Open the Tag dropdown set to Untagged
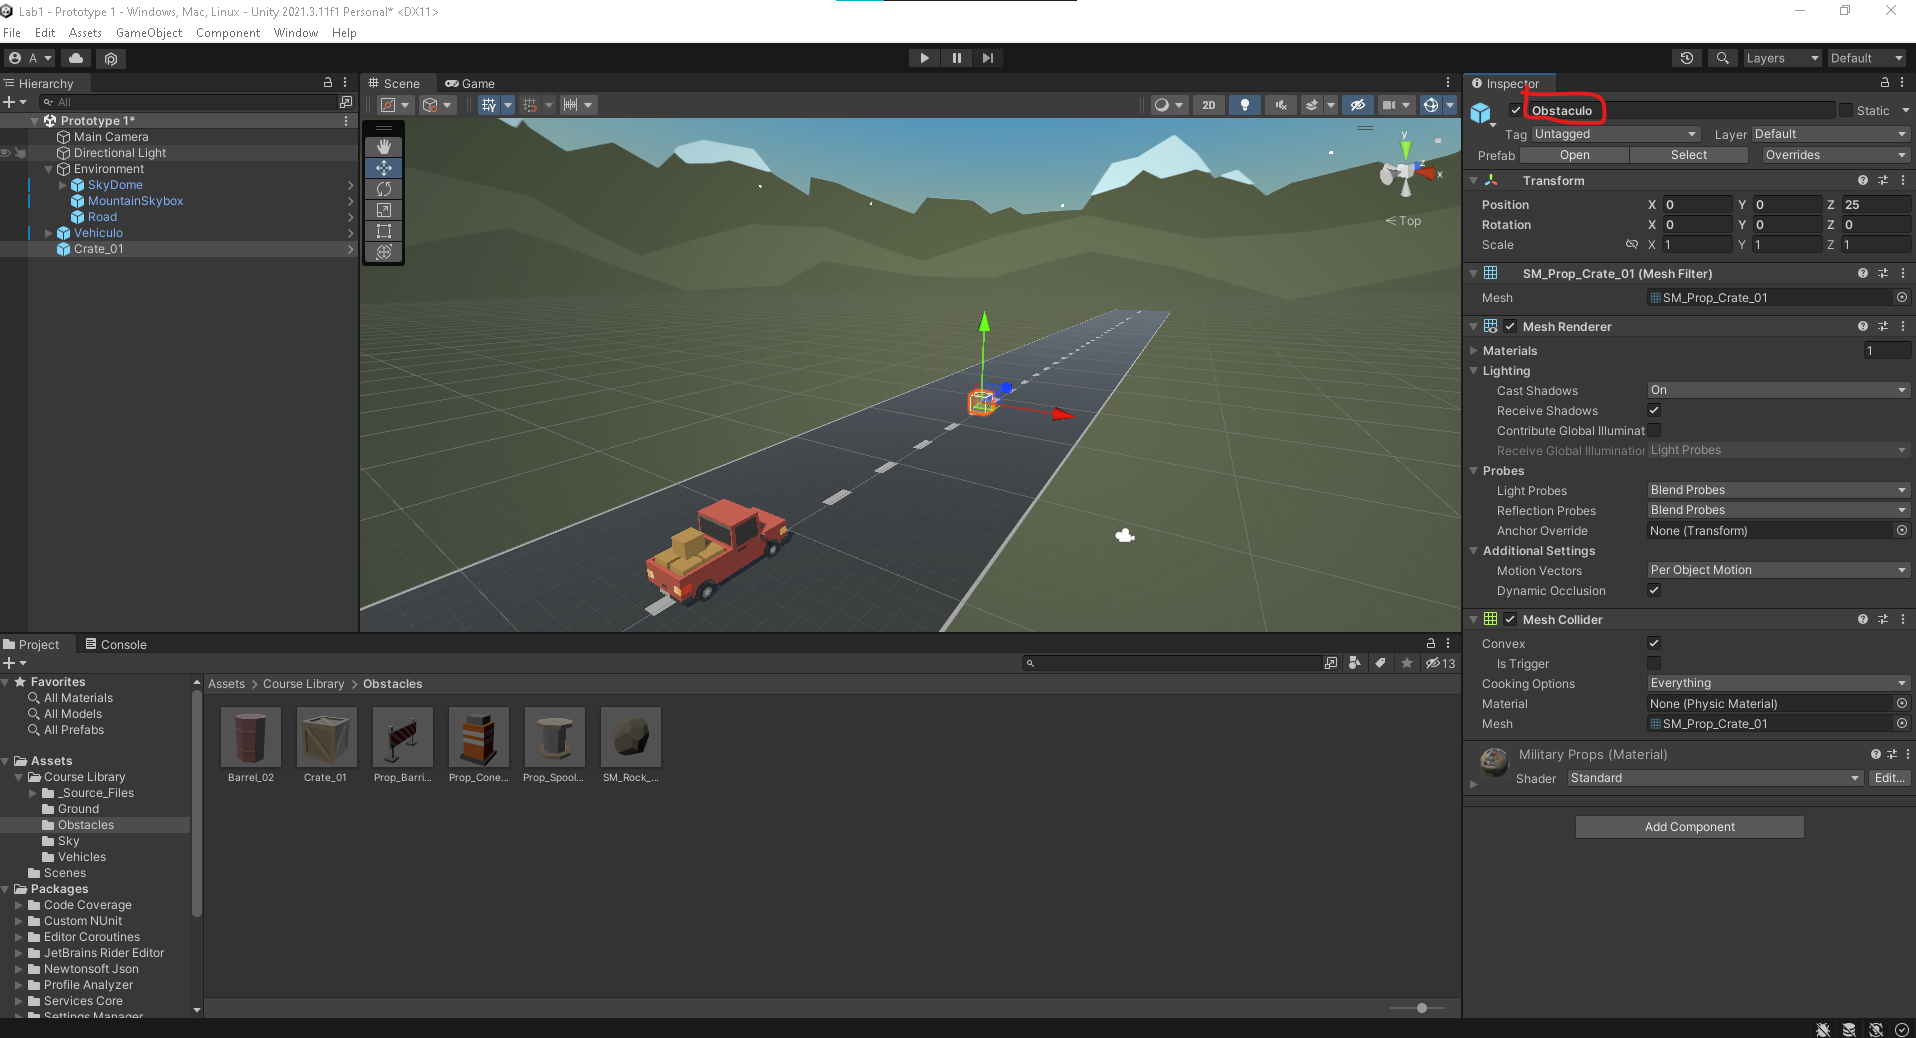This screenshot has width=1916, height=1038. [1614, 134]
